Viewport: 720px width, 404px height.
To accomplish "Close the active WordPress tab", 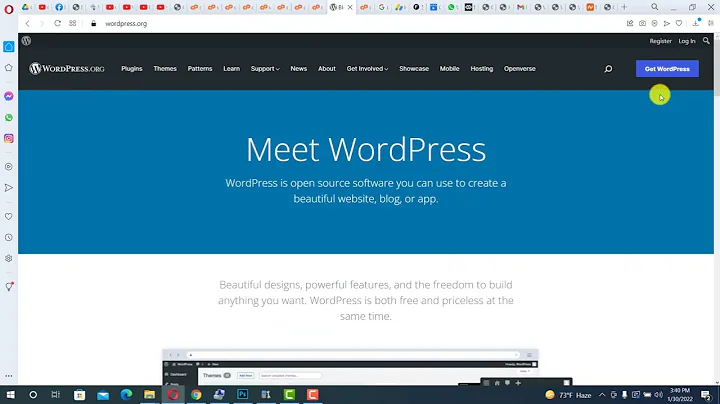I will click(x=350, y=7).
